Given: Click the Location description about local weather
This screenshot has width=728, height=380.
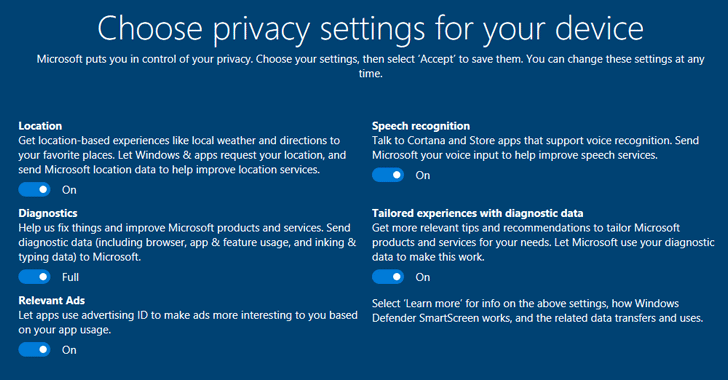Looking at the screenshot, I should 182,155.
